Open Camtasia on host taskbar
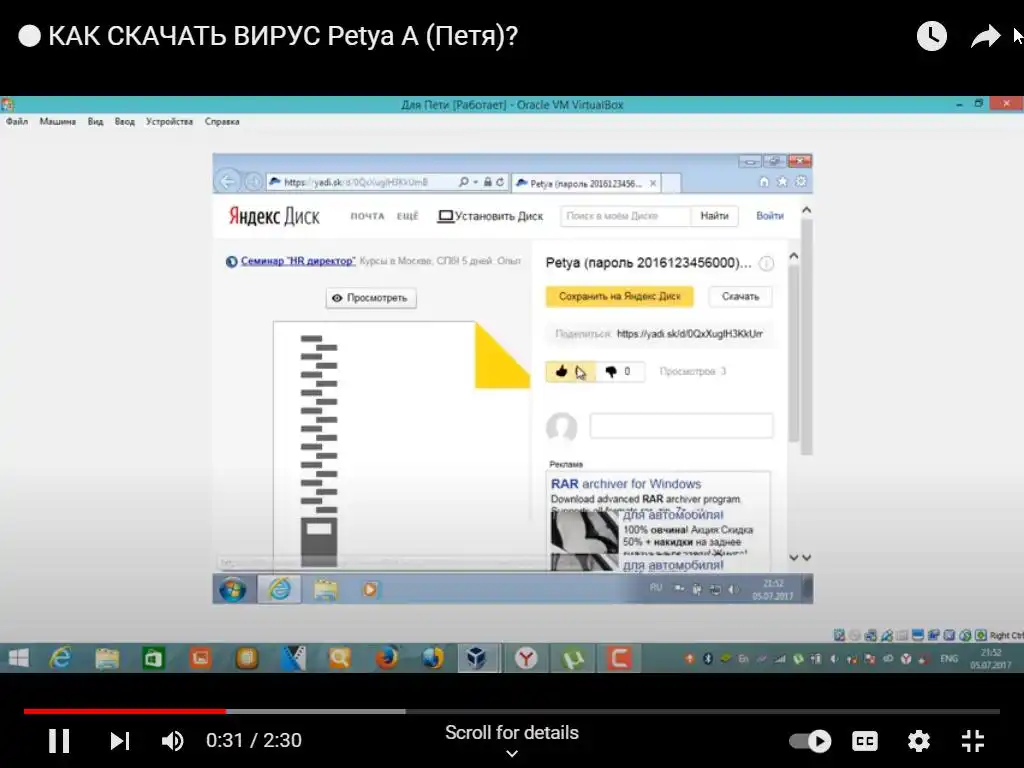This screenshot has height=768, width=1024. [618, 659]
